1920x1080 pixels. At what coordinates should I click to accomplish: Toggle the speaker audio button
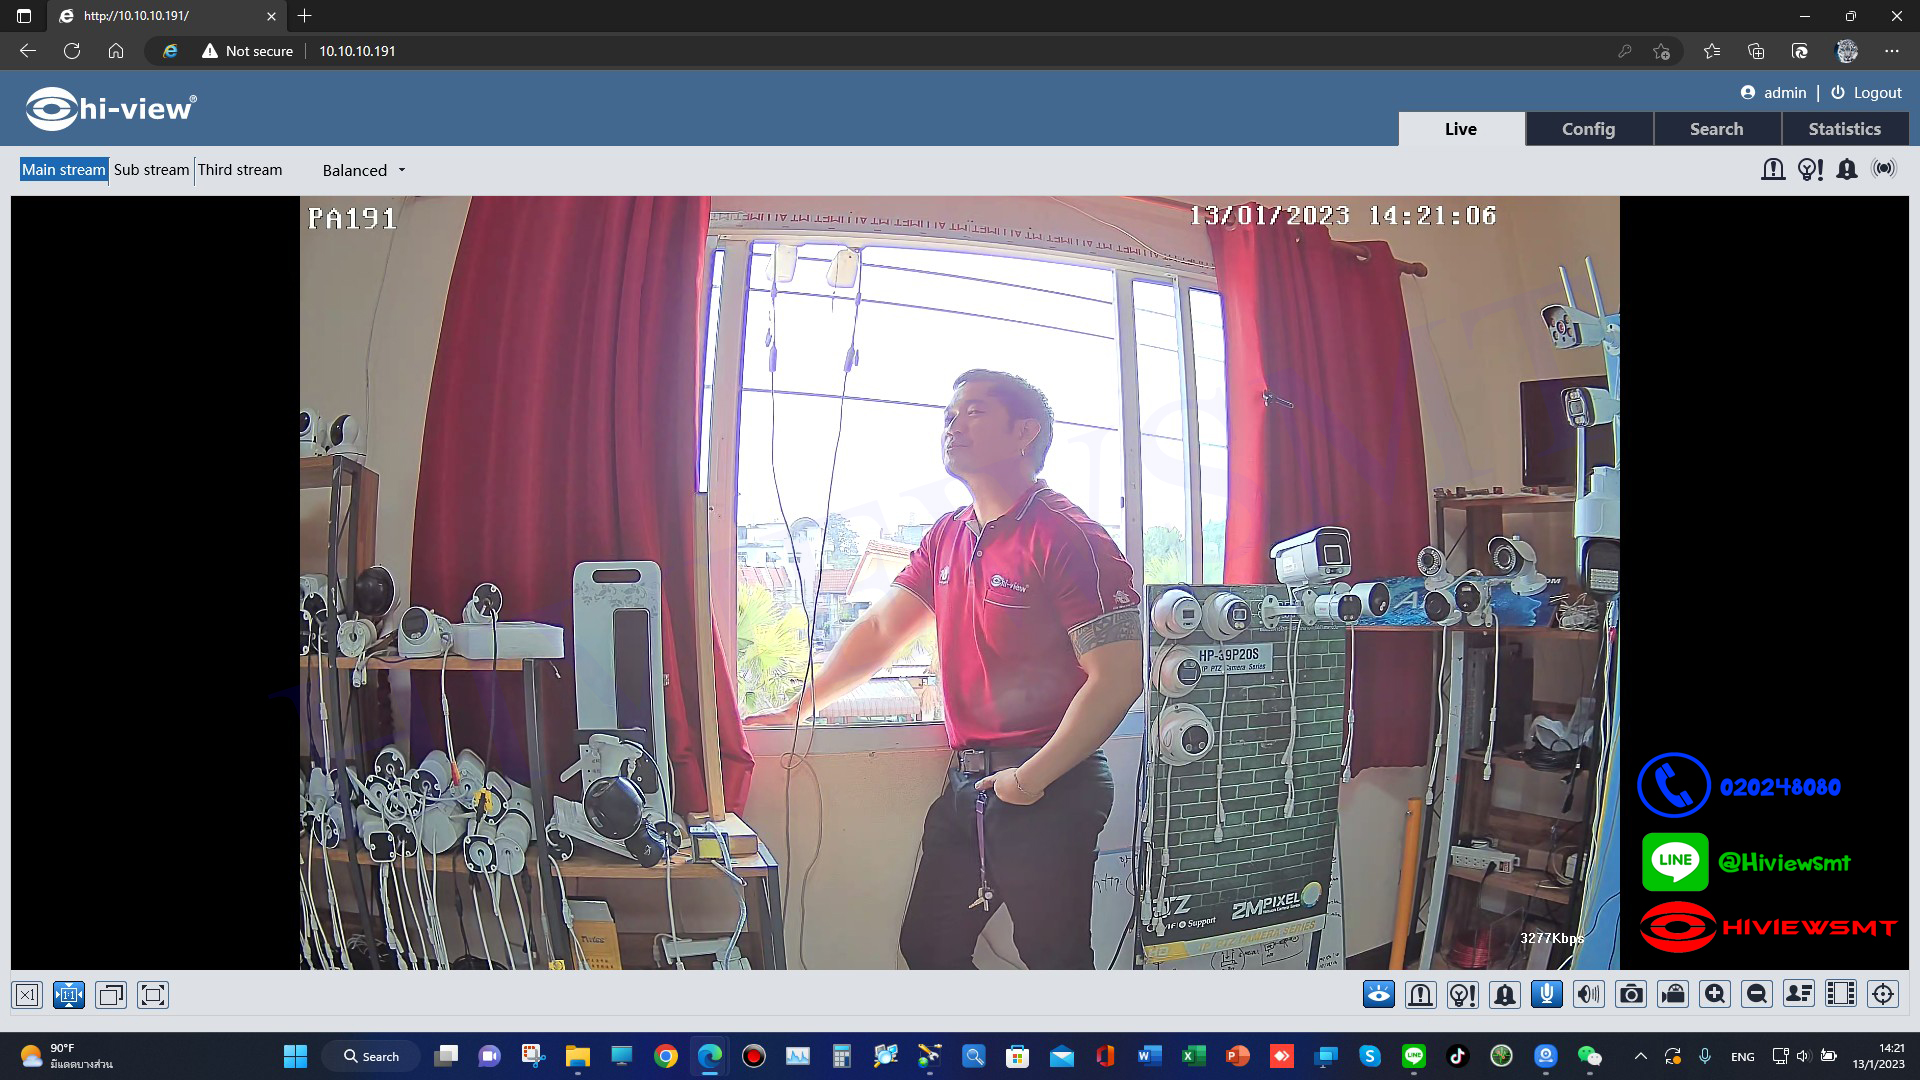point(1589,994)
